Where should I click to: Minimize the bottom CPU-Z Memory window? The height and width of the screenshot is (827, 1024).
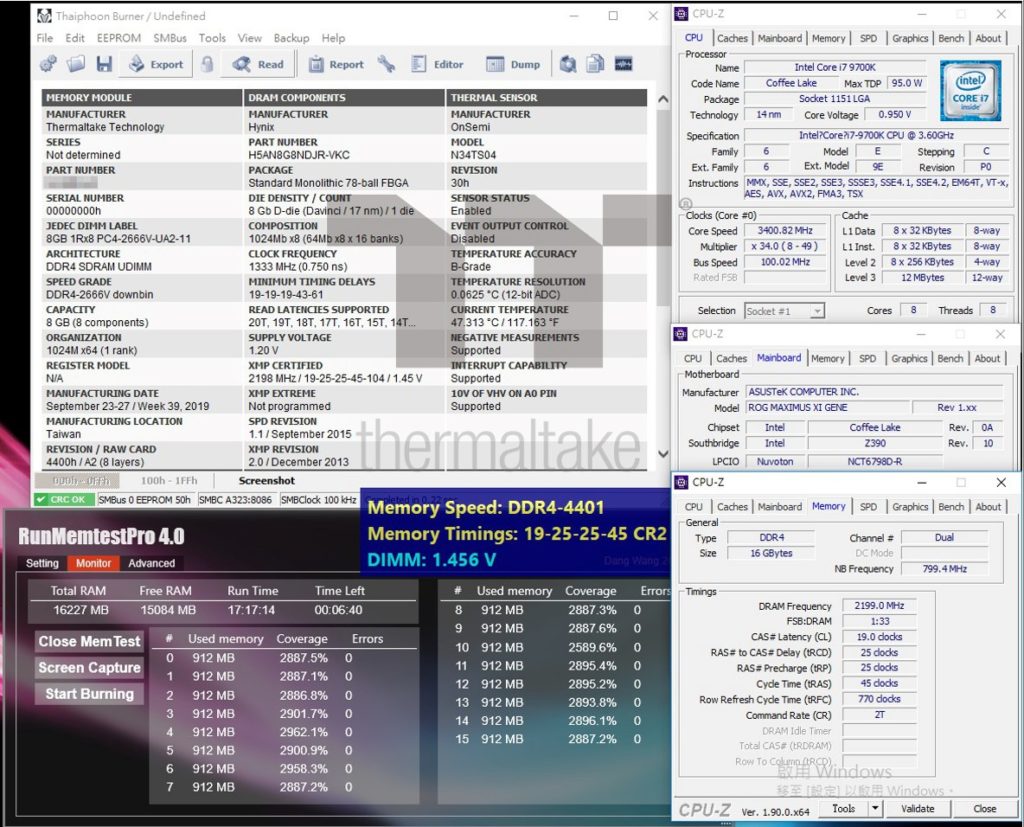coord(921,482)
